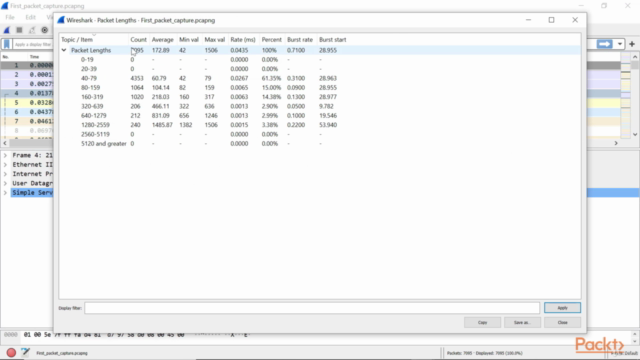Click the restart capture toolbar icon
640x360 pixels.
tap(32, 30)
